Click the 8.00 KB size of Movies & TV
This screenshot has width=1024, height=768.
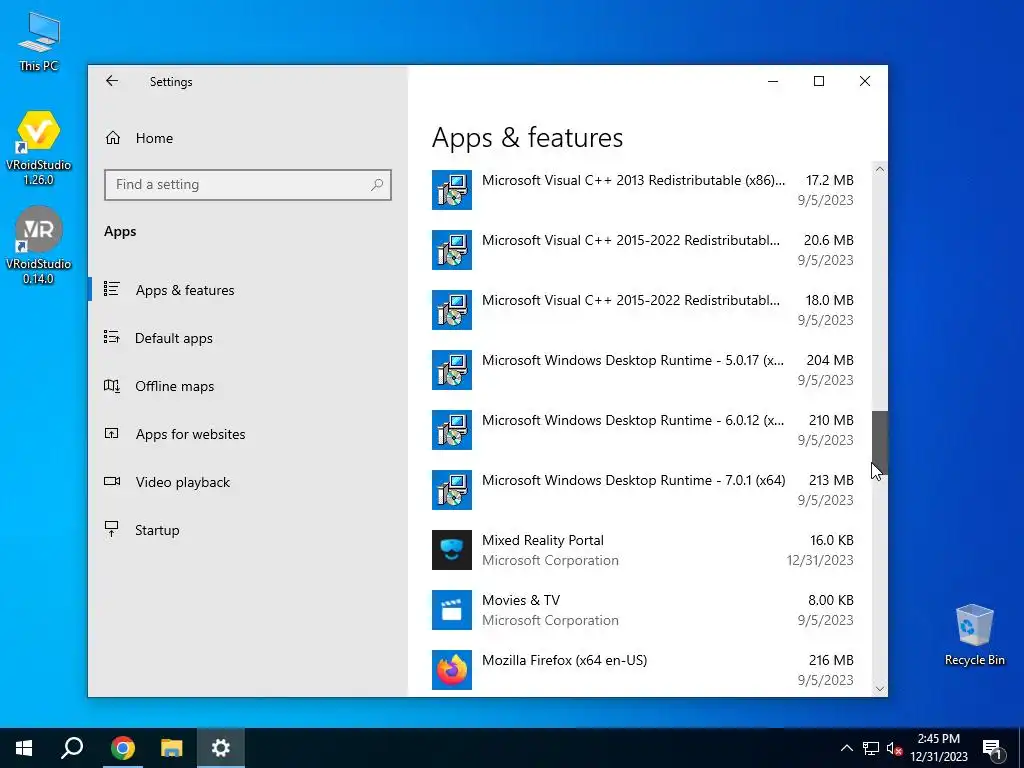pyautogui.click(x=831, y=600)
